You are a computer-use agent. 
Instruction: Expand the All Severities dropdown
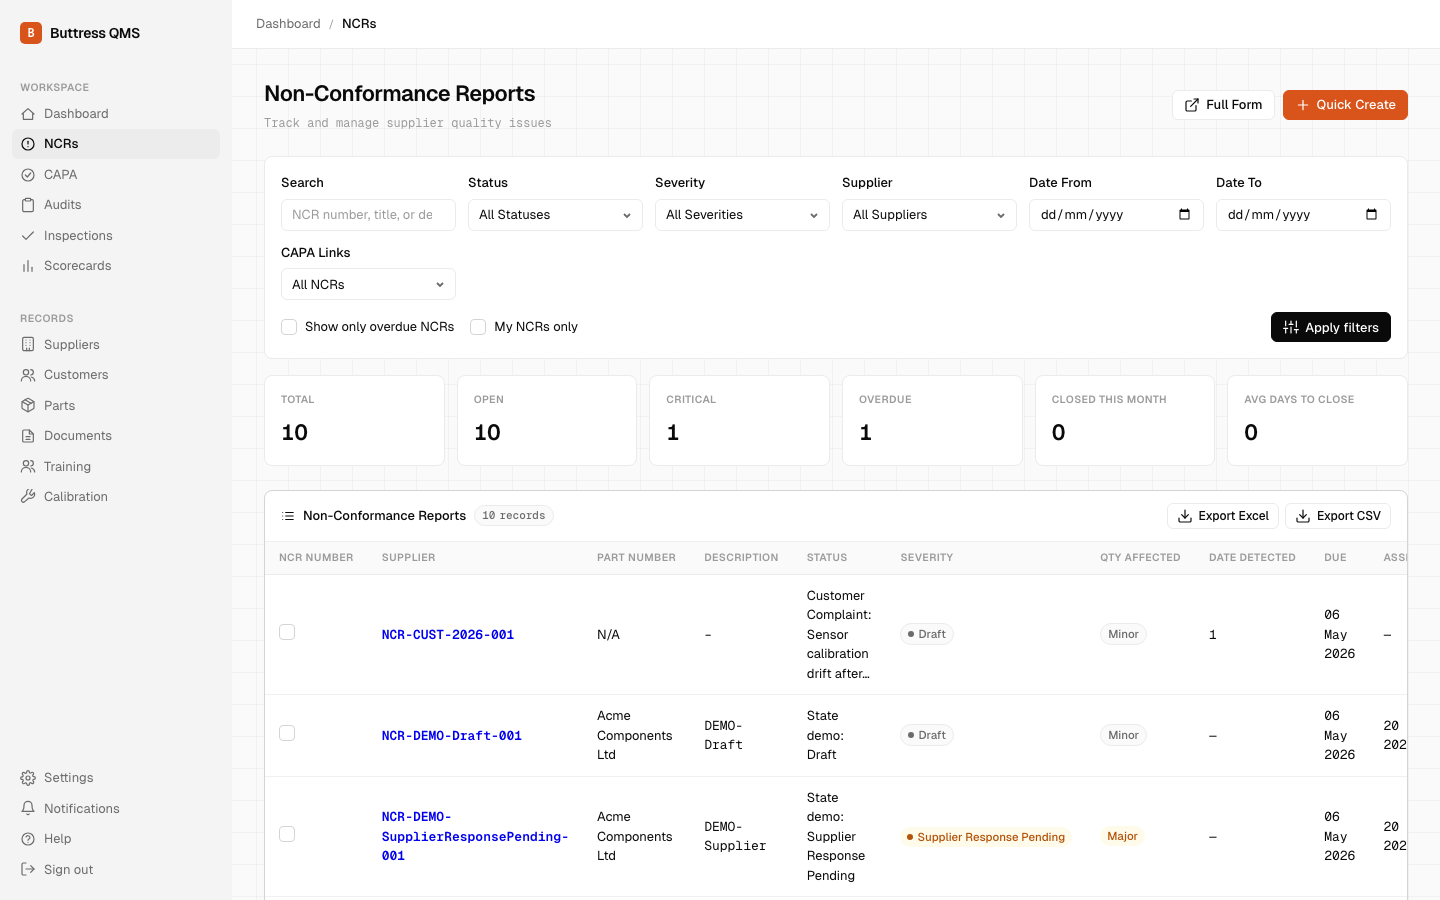[742, 215]
